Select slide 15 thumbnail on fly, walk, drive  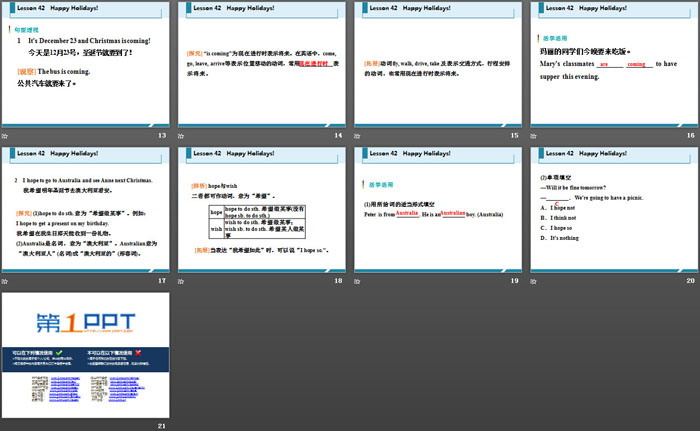pos(438,64)
